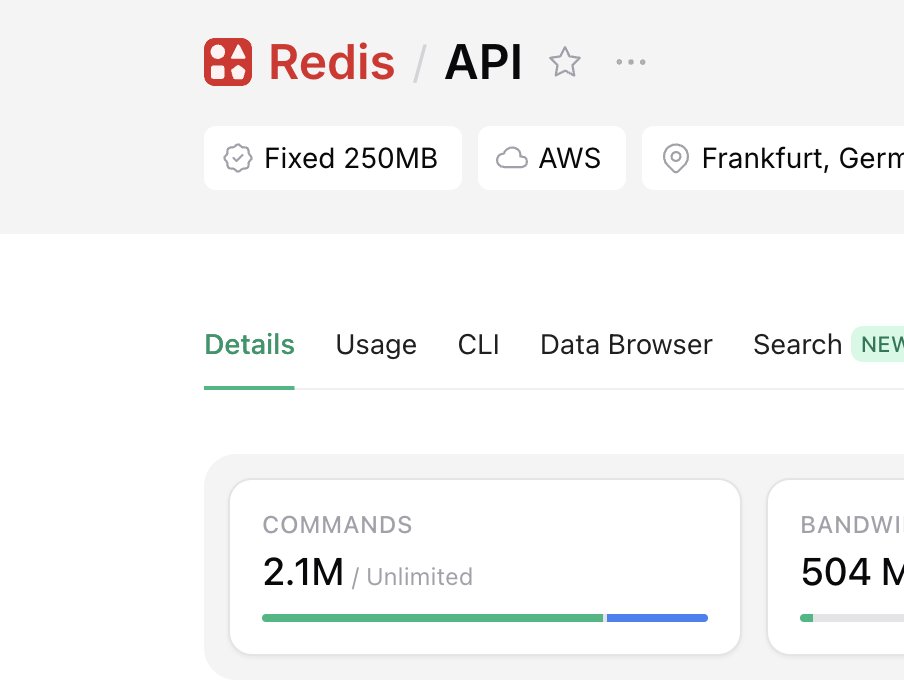Open the Search tab
904x694 pixels.
point(797,345)
